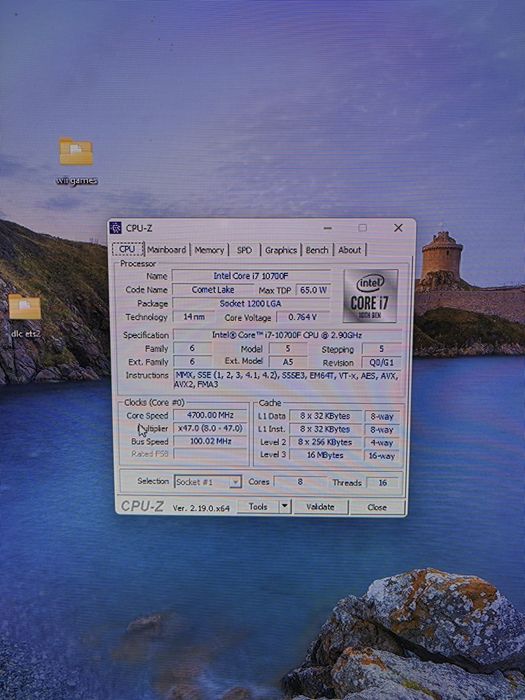This screenshot has width=525, height=700.
Task: Click the Intel Core i7 logo badge
Action: pyautogui.click(x=370, y=296)
